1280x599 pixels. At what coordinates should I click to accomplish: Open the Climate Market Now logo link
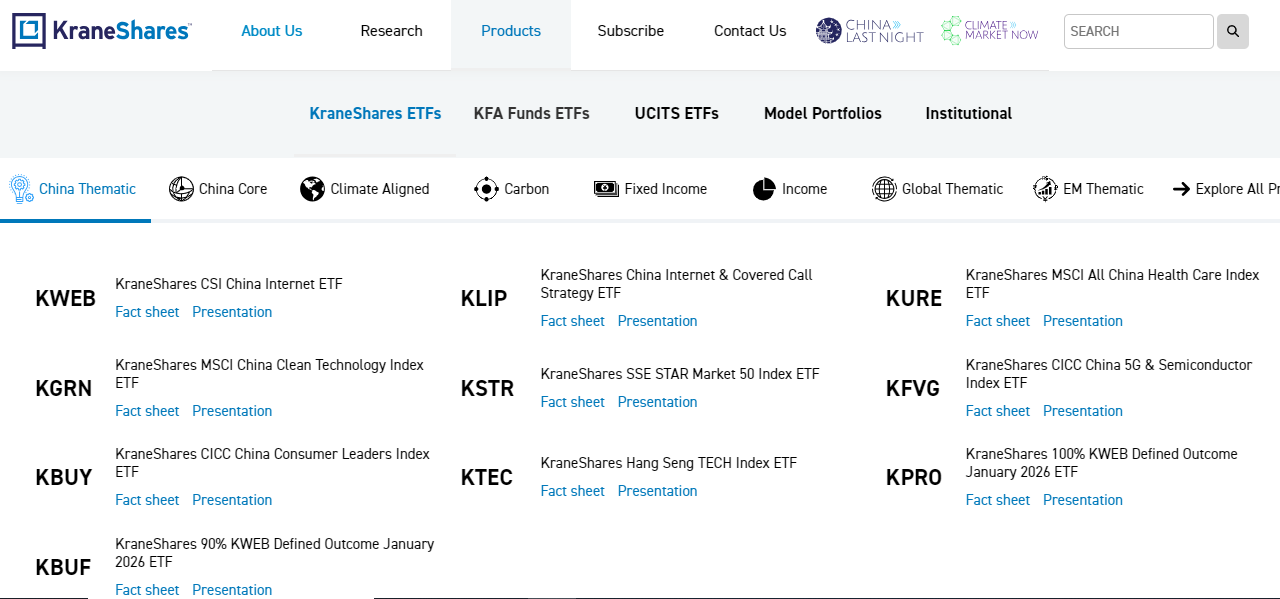click(989, 31)
